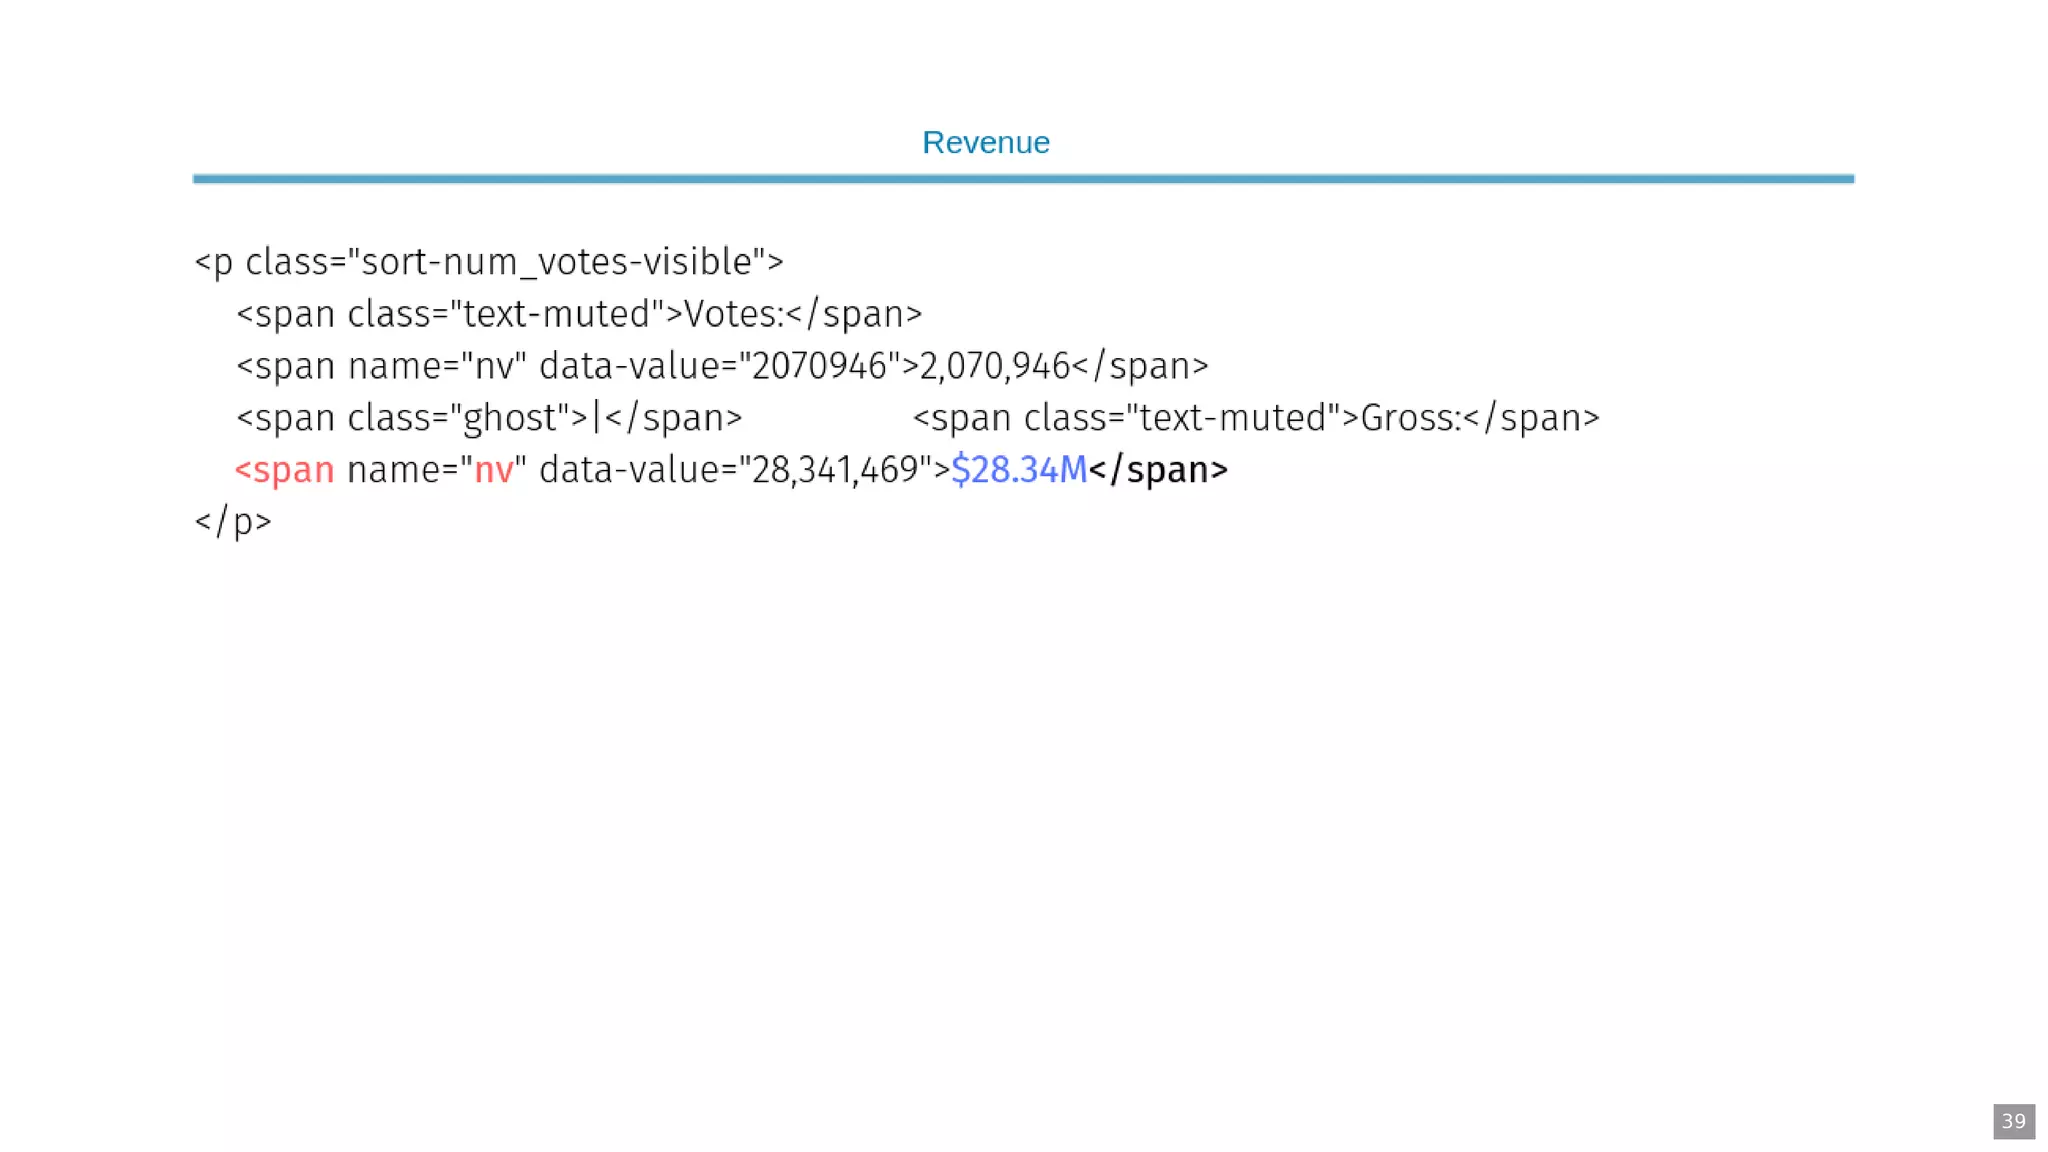Click the Votes: span line
The image size is (2048, 1152).
click(x=579, y=314)
